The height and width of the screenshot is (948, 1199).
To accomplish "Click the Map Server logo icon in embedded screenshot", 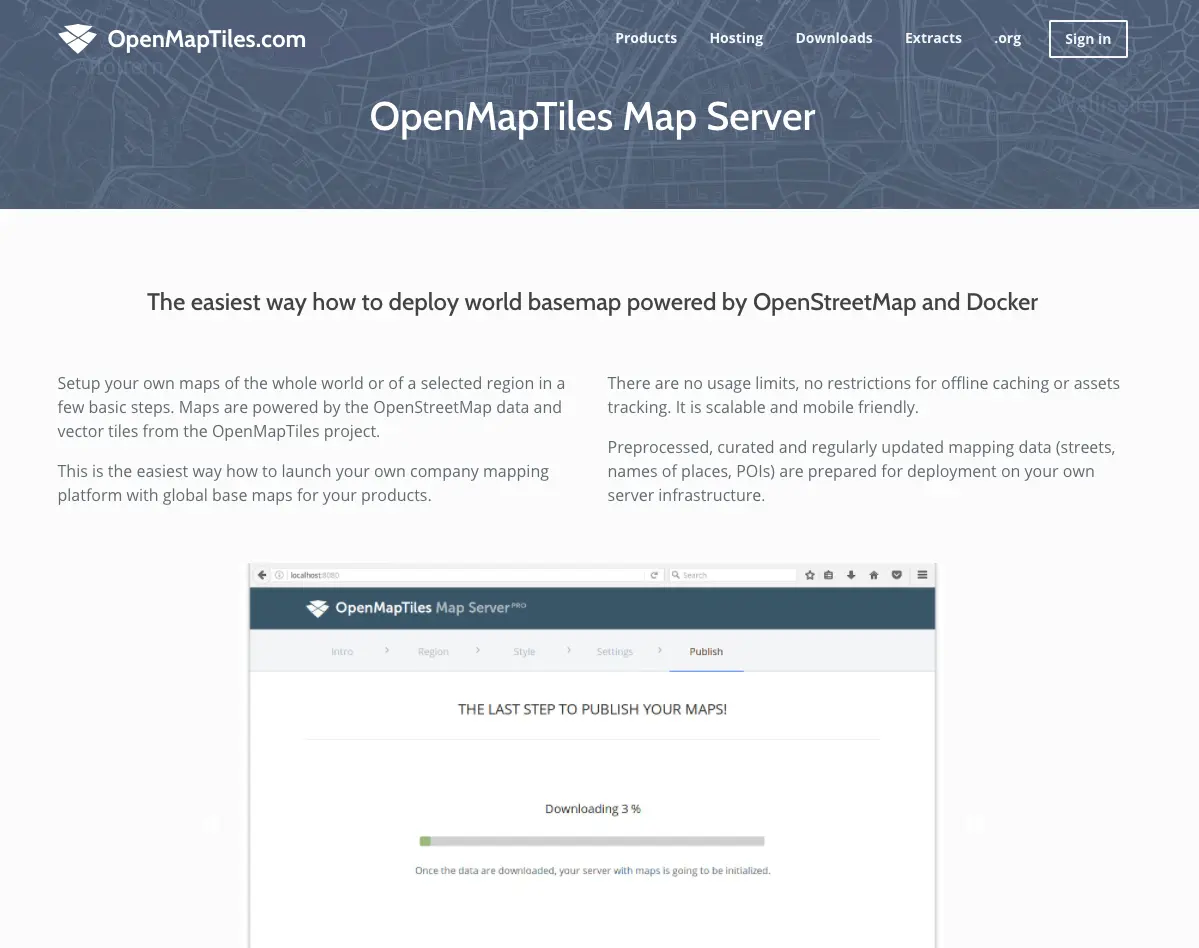I will tap(317, 609).
